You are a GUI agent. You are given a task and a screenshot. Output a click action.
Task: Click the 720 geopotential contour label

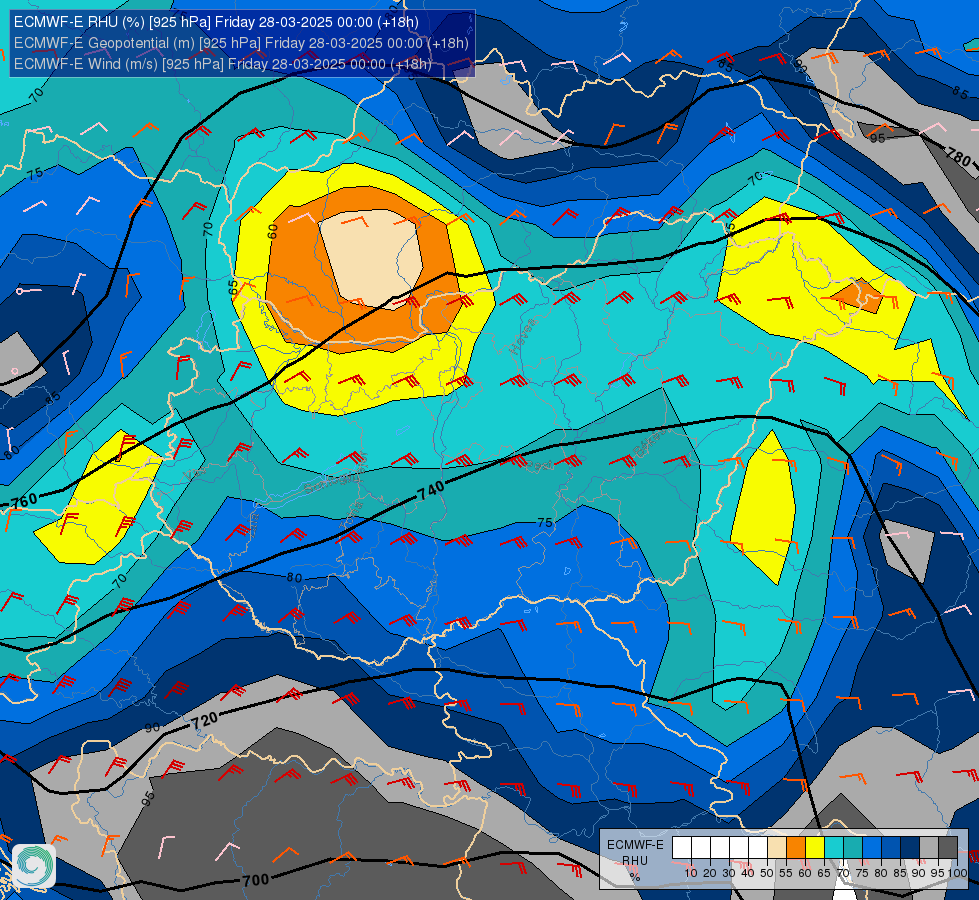(204, 721)
